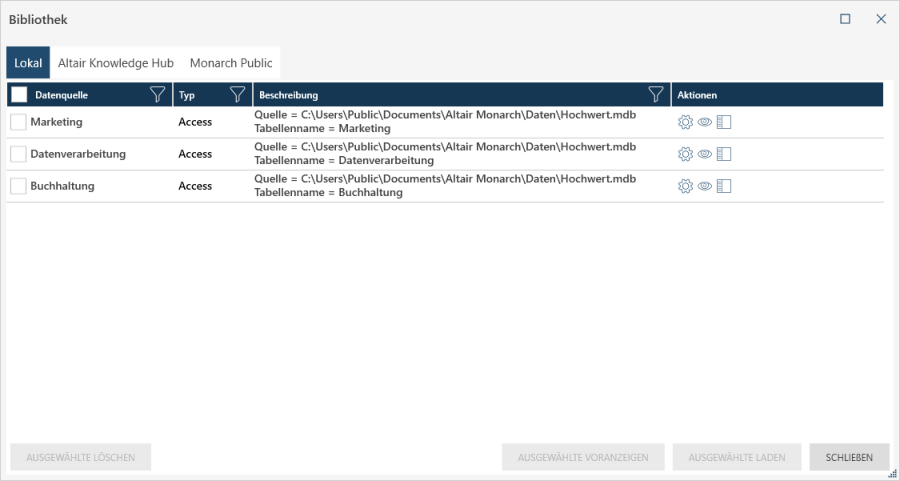
Task: Toggle the select-all checkbox in header
Action: (x=19, y=95)
